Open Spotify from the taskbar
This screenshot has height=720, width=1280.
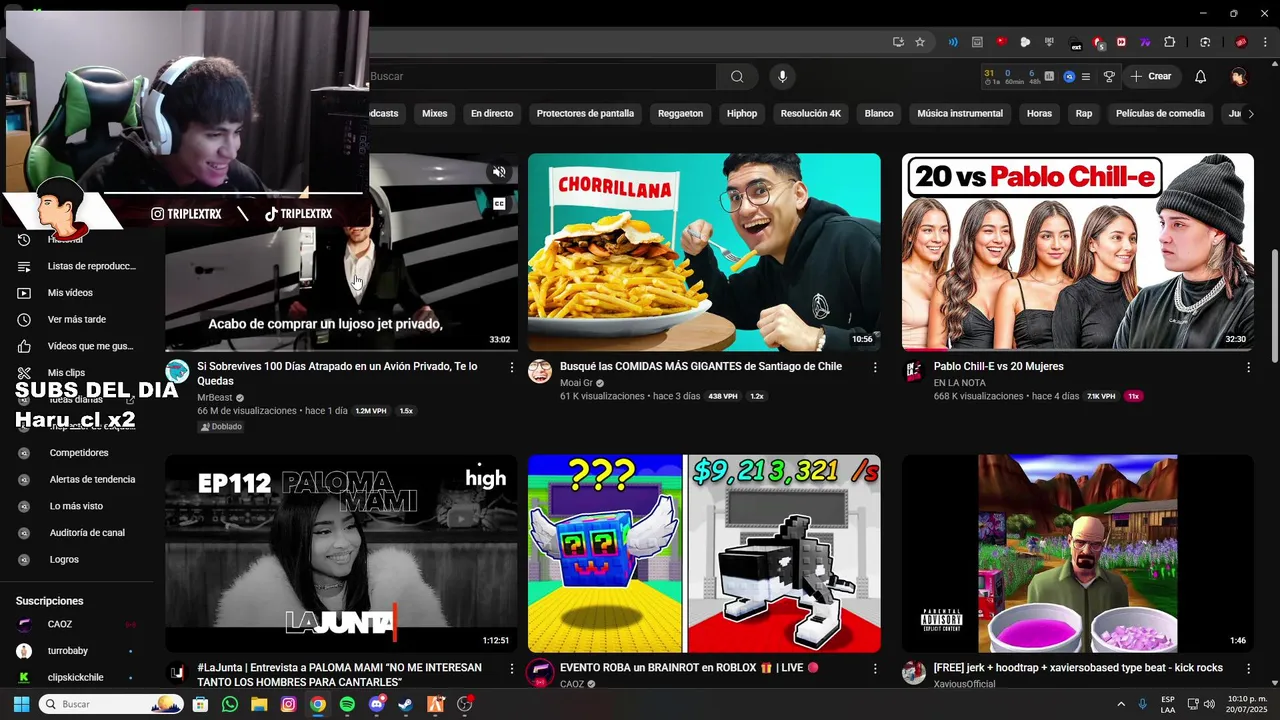tap(347, 704)
